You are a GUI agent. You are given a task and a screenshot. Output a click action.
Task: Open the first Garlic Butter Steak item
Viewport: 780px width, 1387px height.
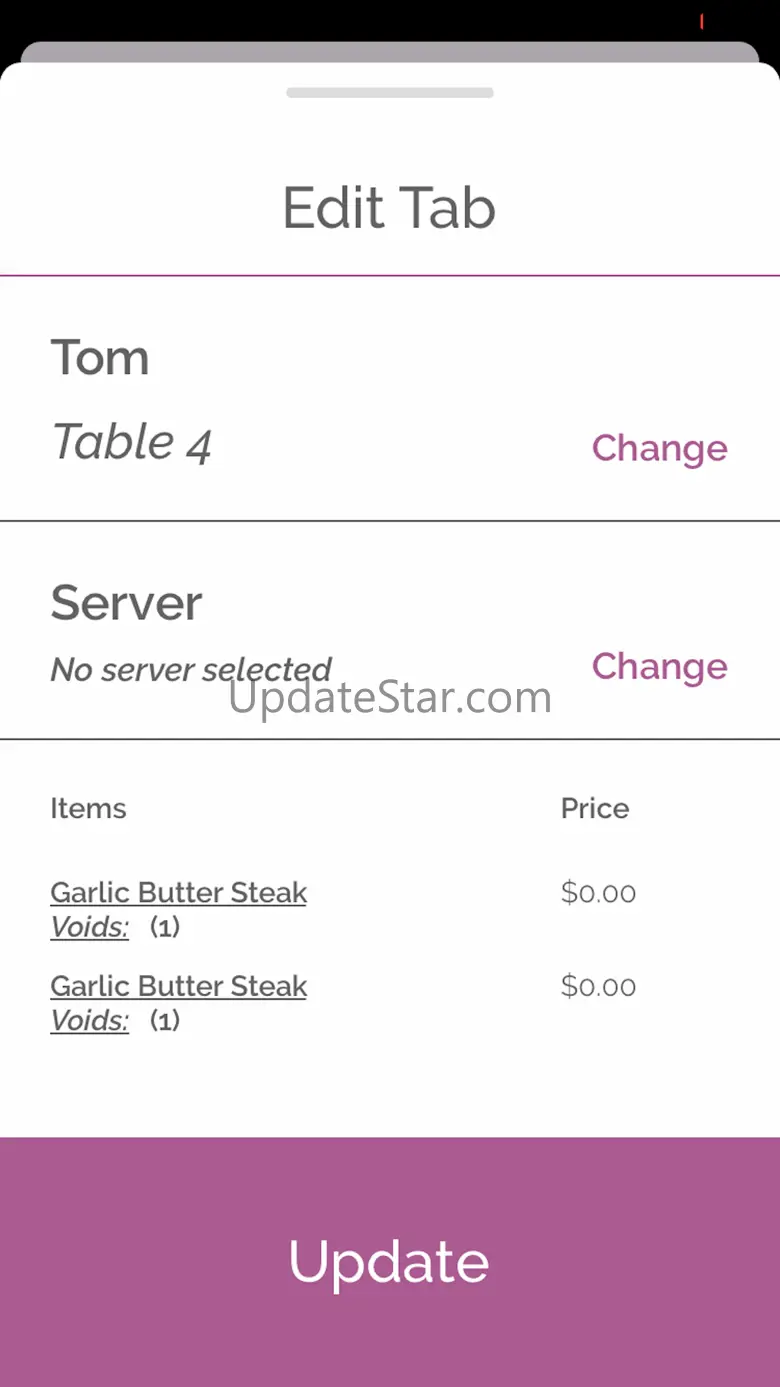pos(178,892)
